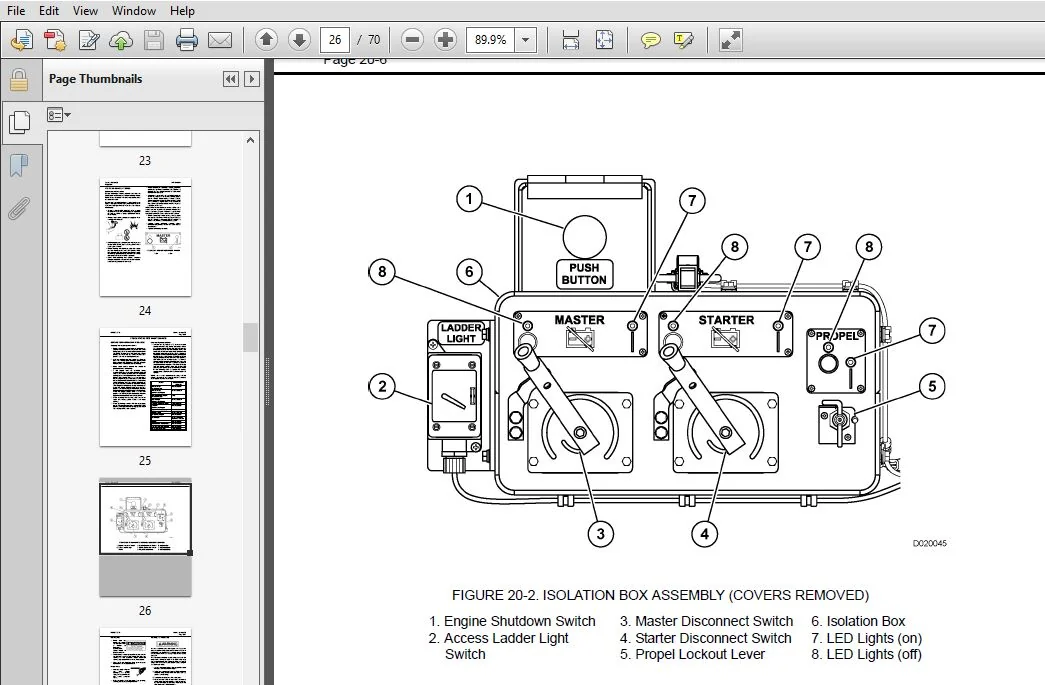Zoom in with the plus button
Viewport: 1045px width, 685px height.
445,39
